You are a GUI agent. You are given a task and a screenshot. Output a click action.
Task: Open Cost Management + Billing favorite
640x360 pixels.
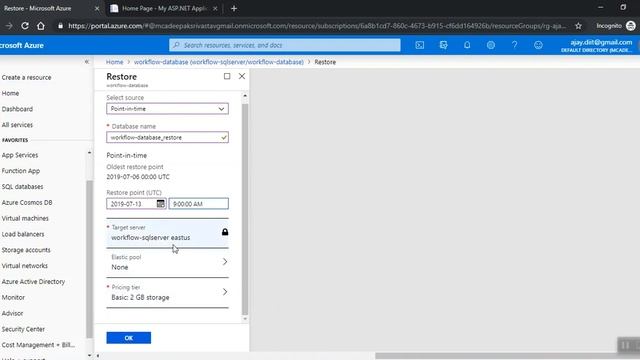pyautogui.click(x=38, y=345)
